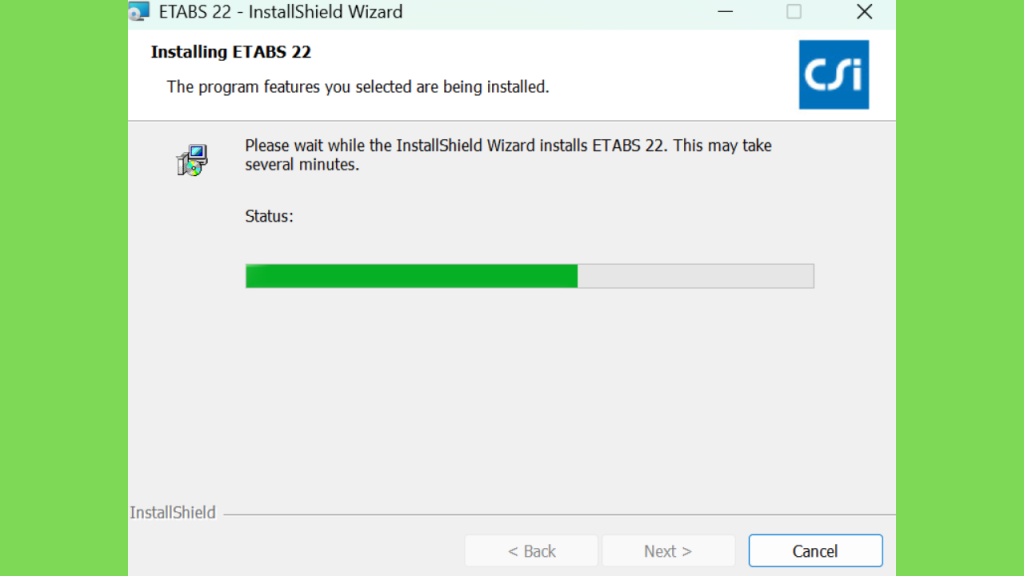Click the Status: label
Screen dimensions: 1024x576
[x=269, y=216]
